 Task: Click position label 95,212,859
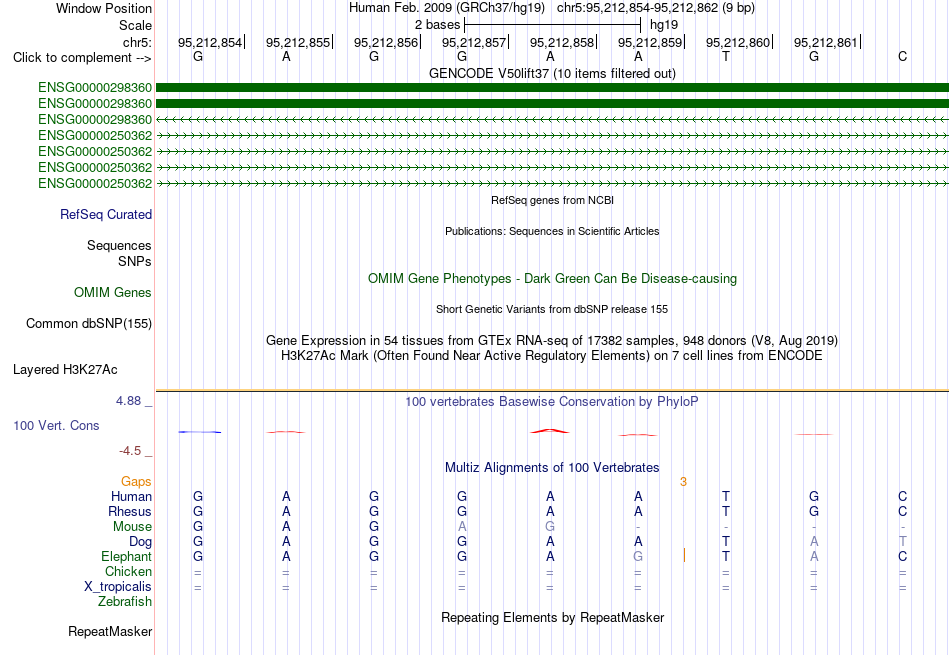[x=649, y=42]
